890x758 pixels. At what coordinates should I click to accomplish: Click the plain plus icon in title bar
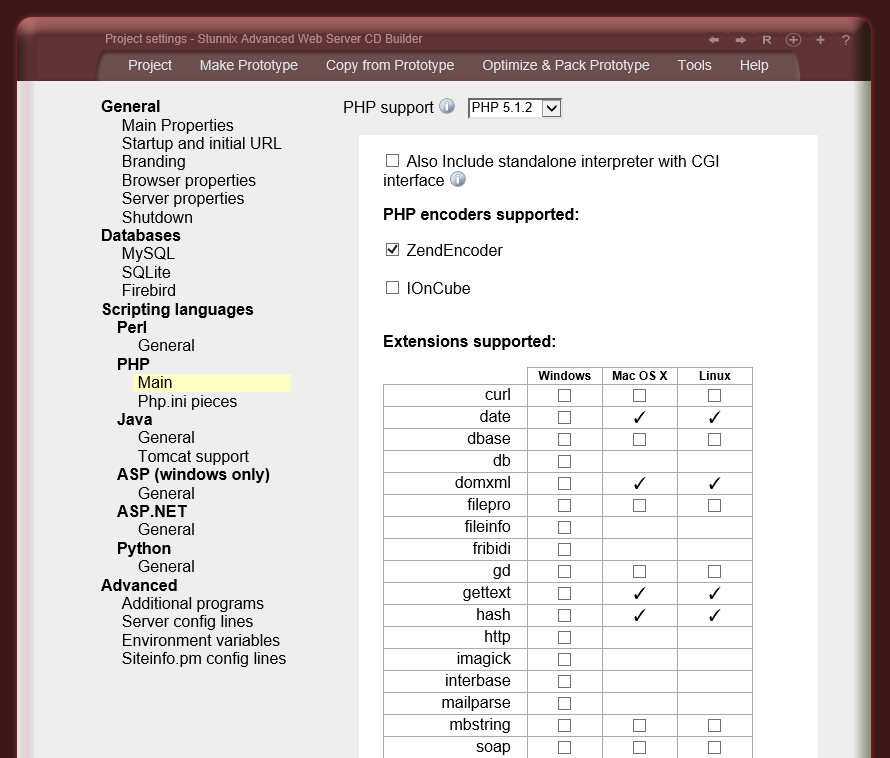(820, 40)
